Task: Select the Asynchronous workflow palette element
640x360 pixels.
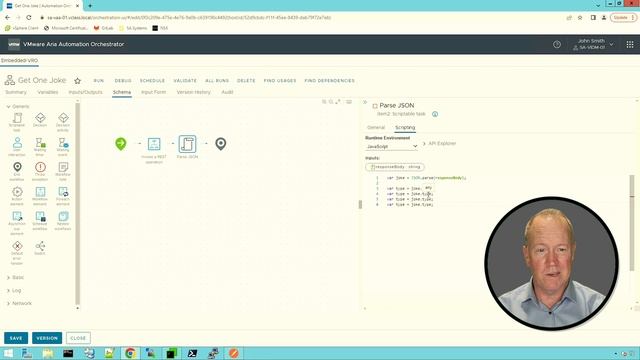Action: (x=17, y=223)
